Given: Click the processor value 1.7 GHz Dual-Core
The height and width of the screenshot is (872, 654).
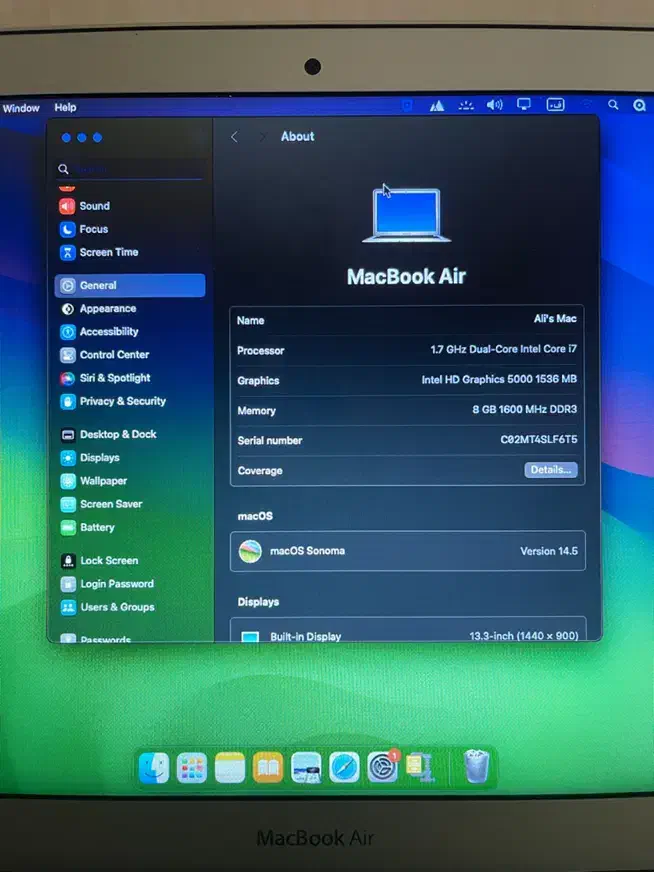Looking at the screenshot, I should 503,349.
